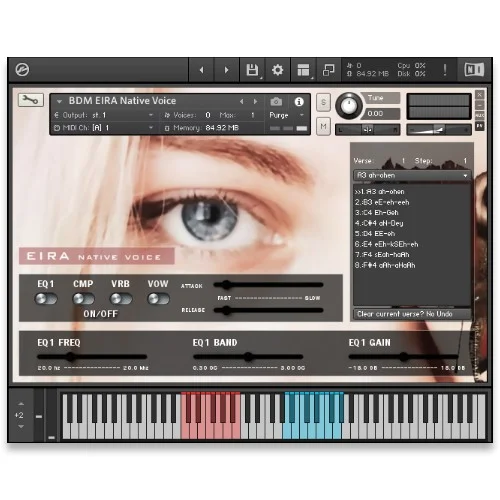Click the exclamation panic button
Image resolution: width=500 pixels, height=500 pixels.
[x=445, y=70]
